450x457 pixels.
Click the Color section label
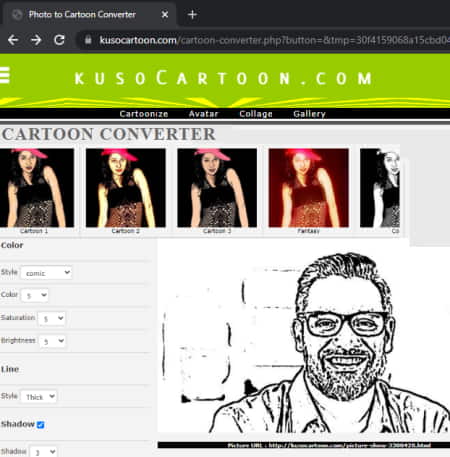12,245
